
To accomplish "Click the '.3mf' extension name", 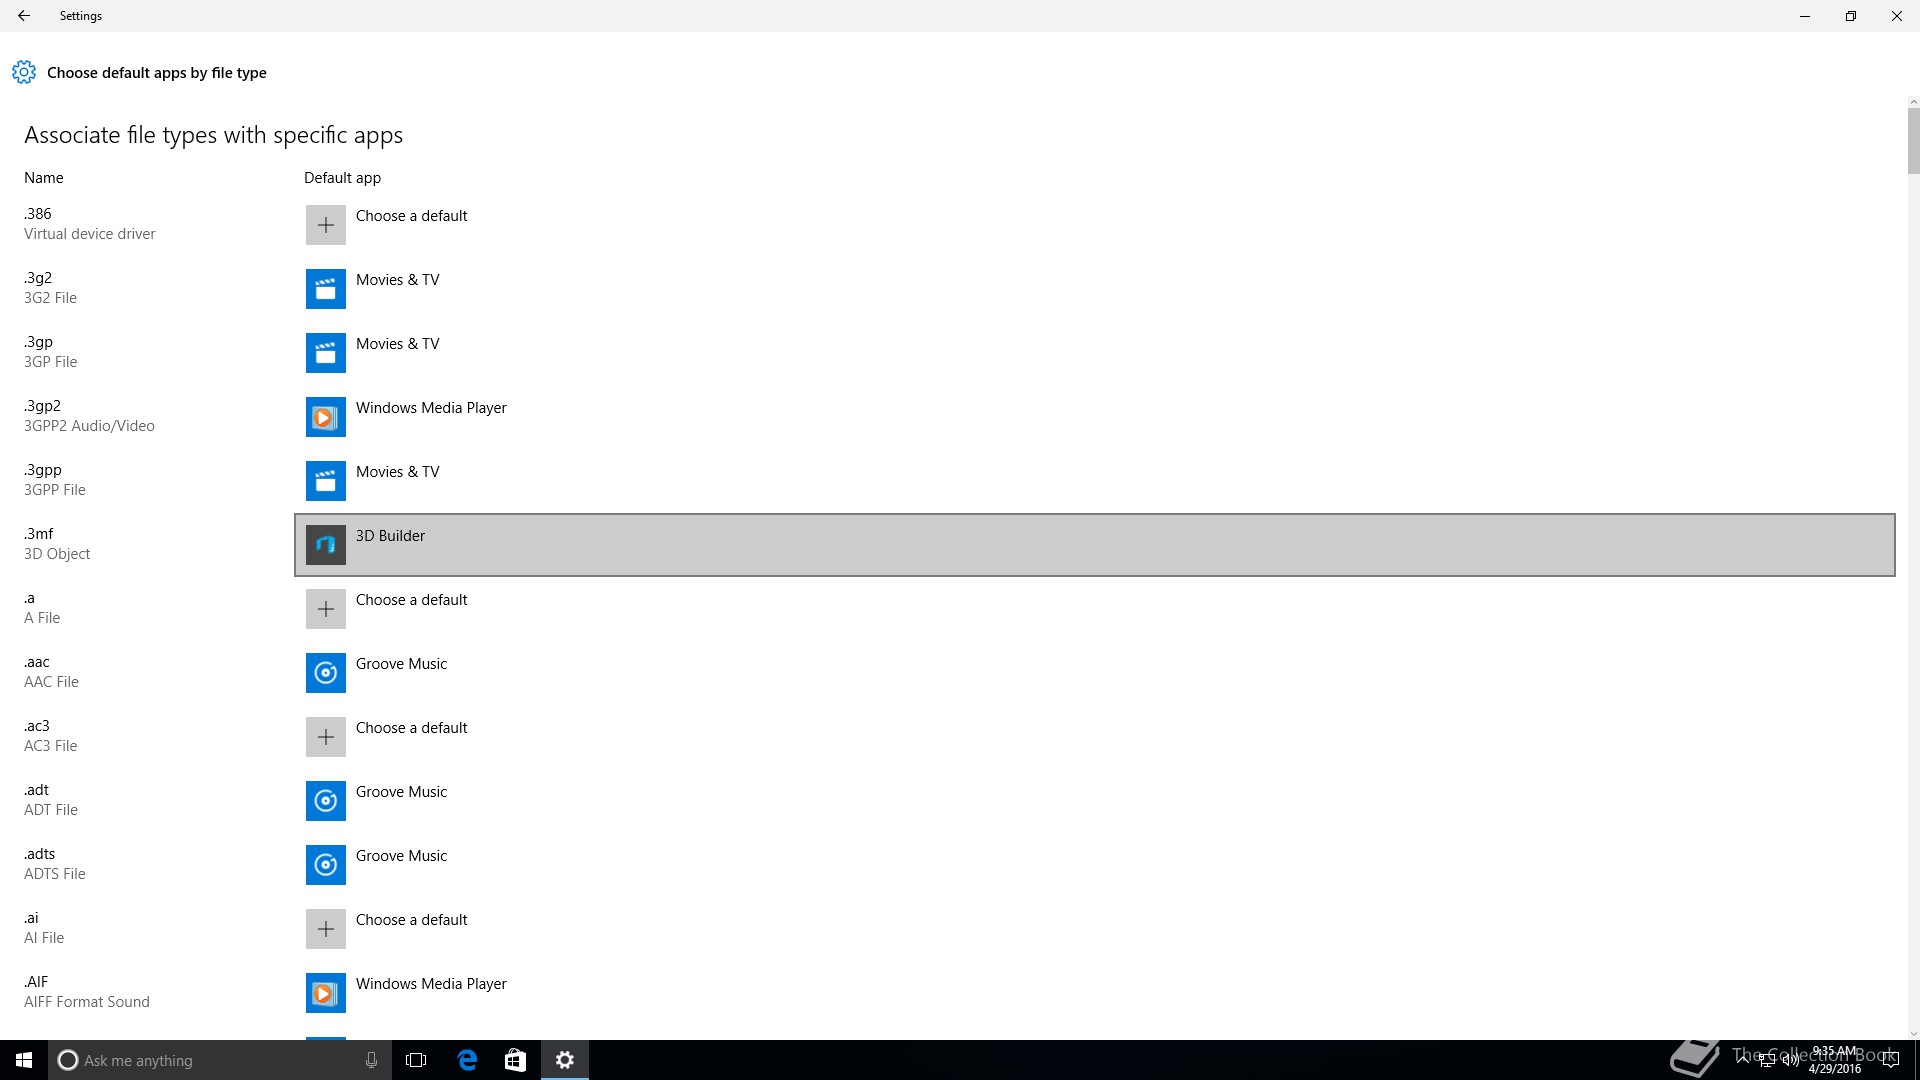I will tap(39, 534).
